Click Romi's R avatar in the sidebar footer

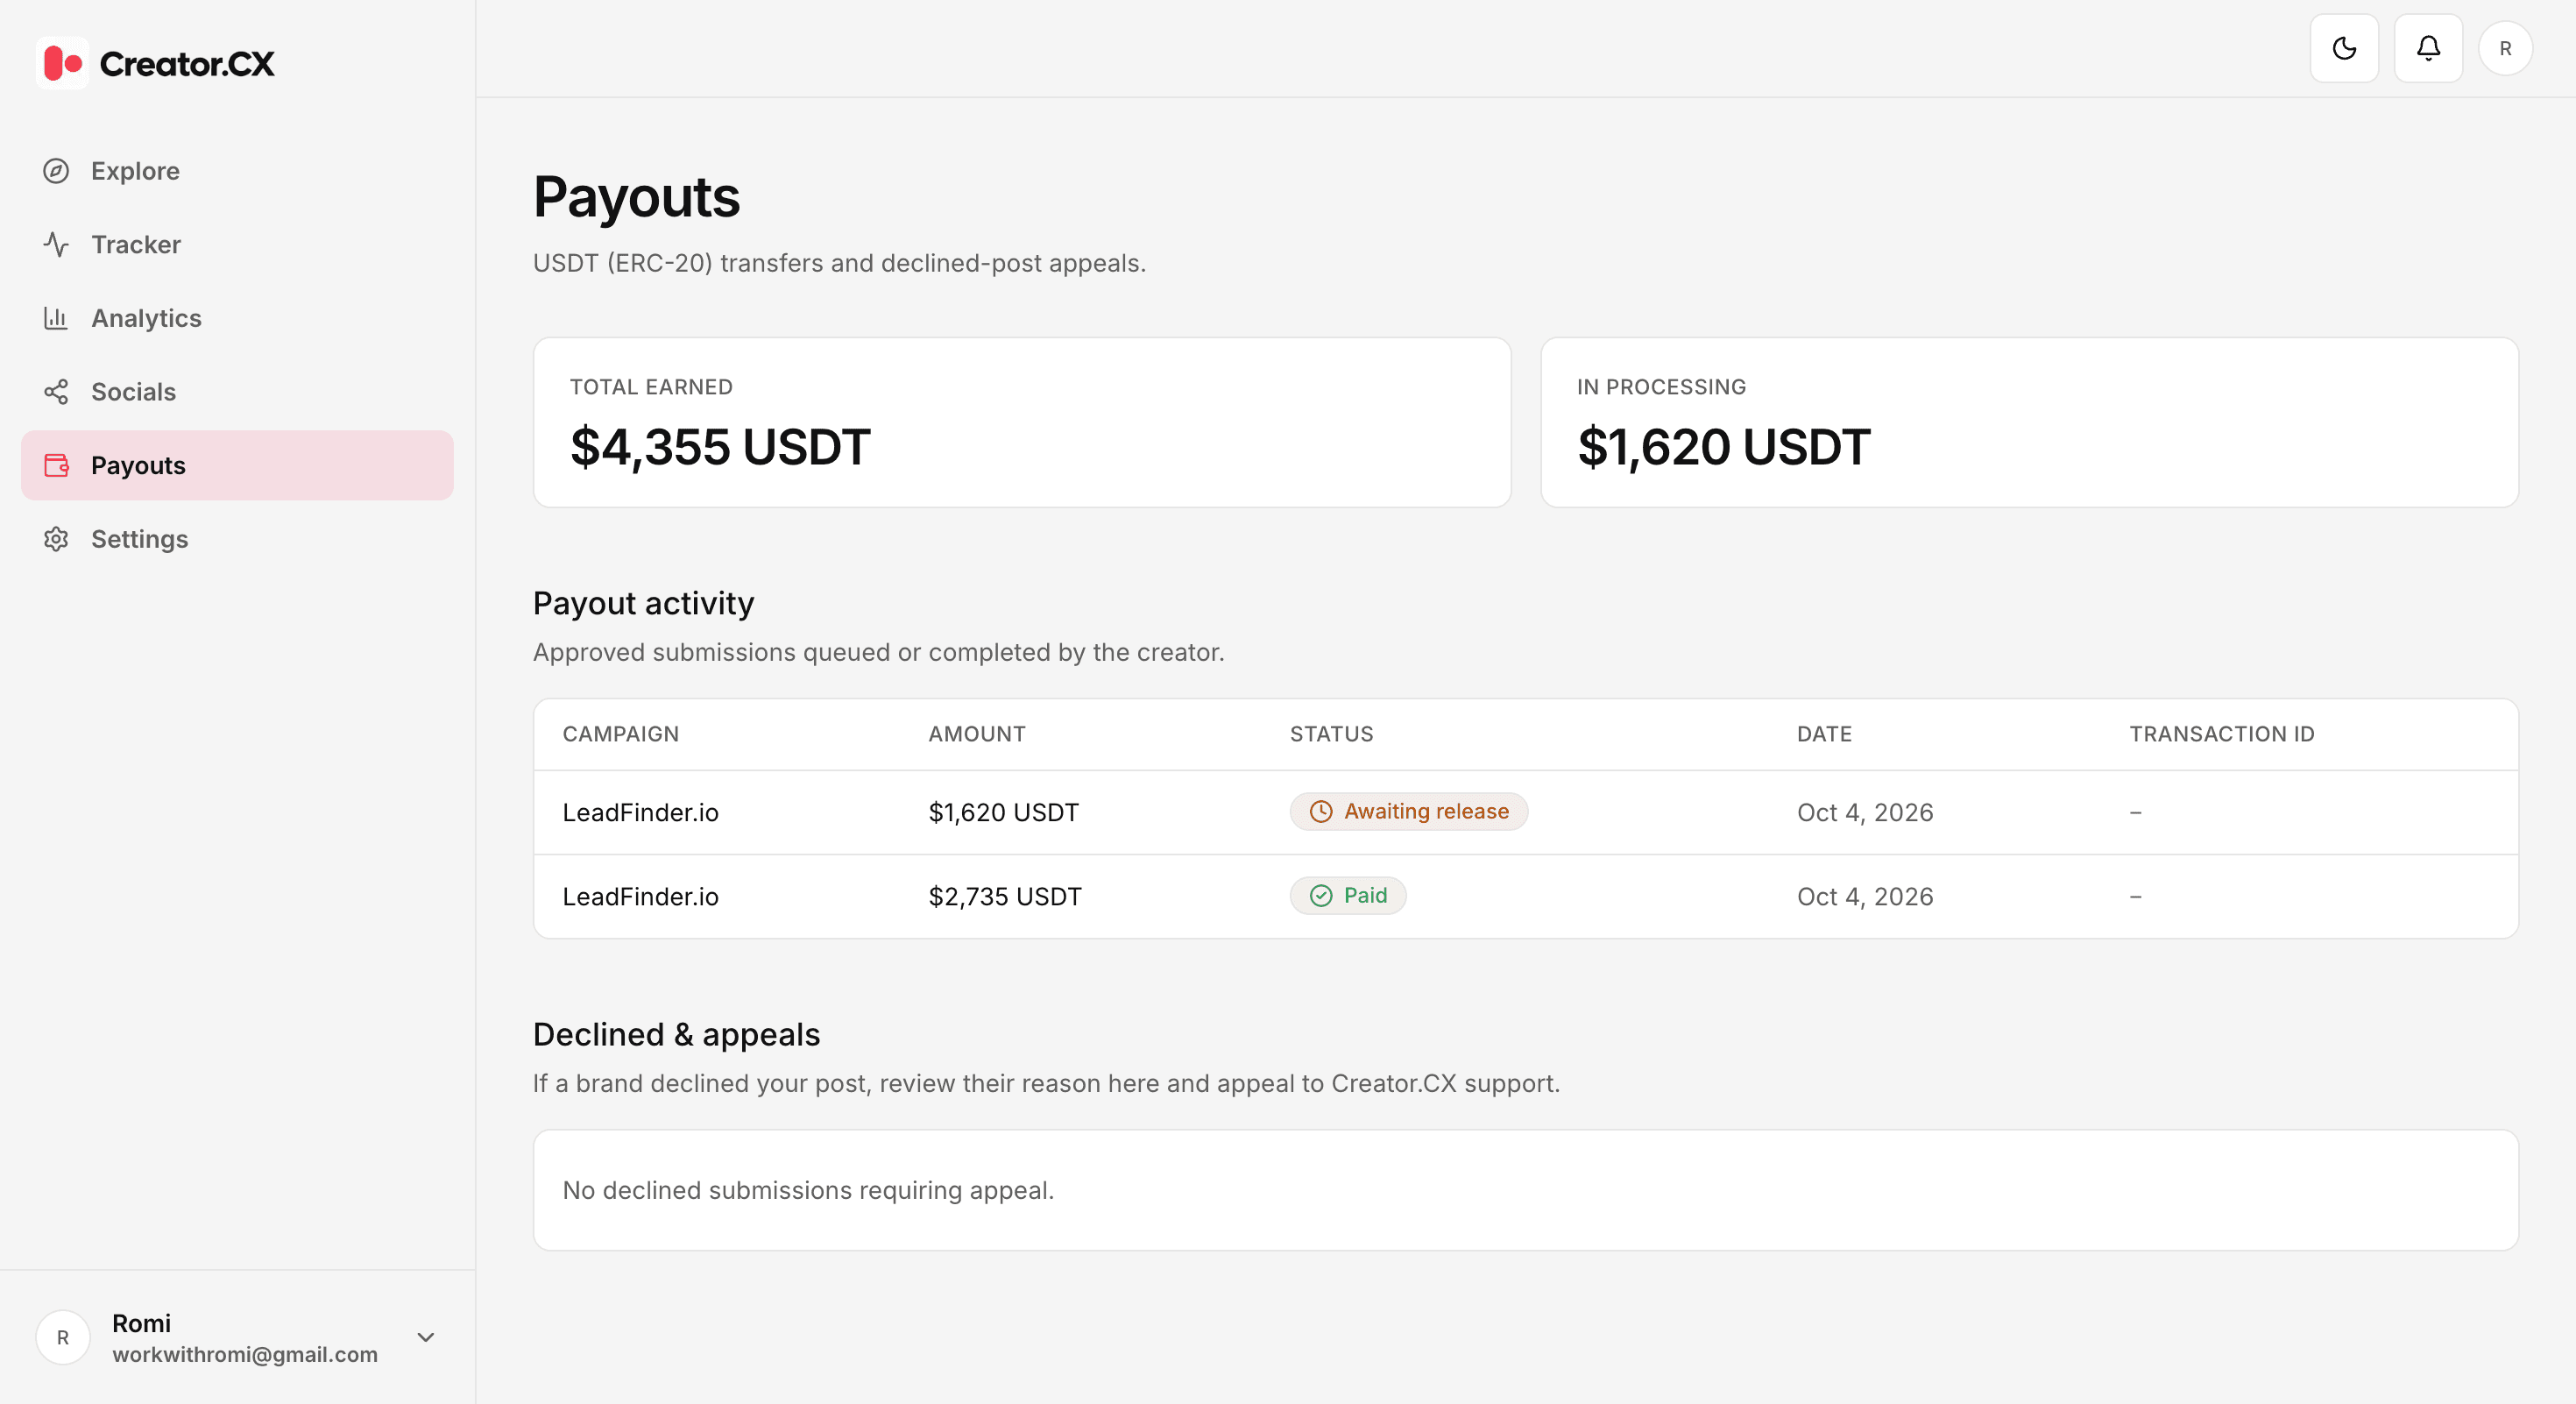pyautogui.click(x=63, y=1337)
